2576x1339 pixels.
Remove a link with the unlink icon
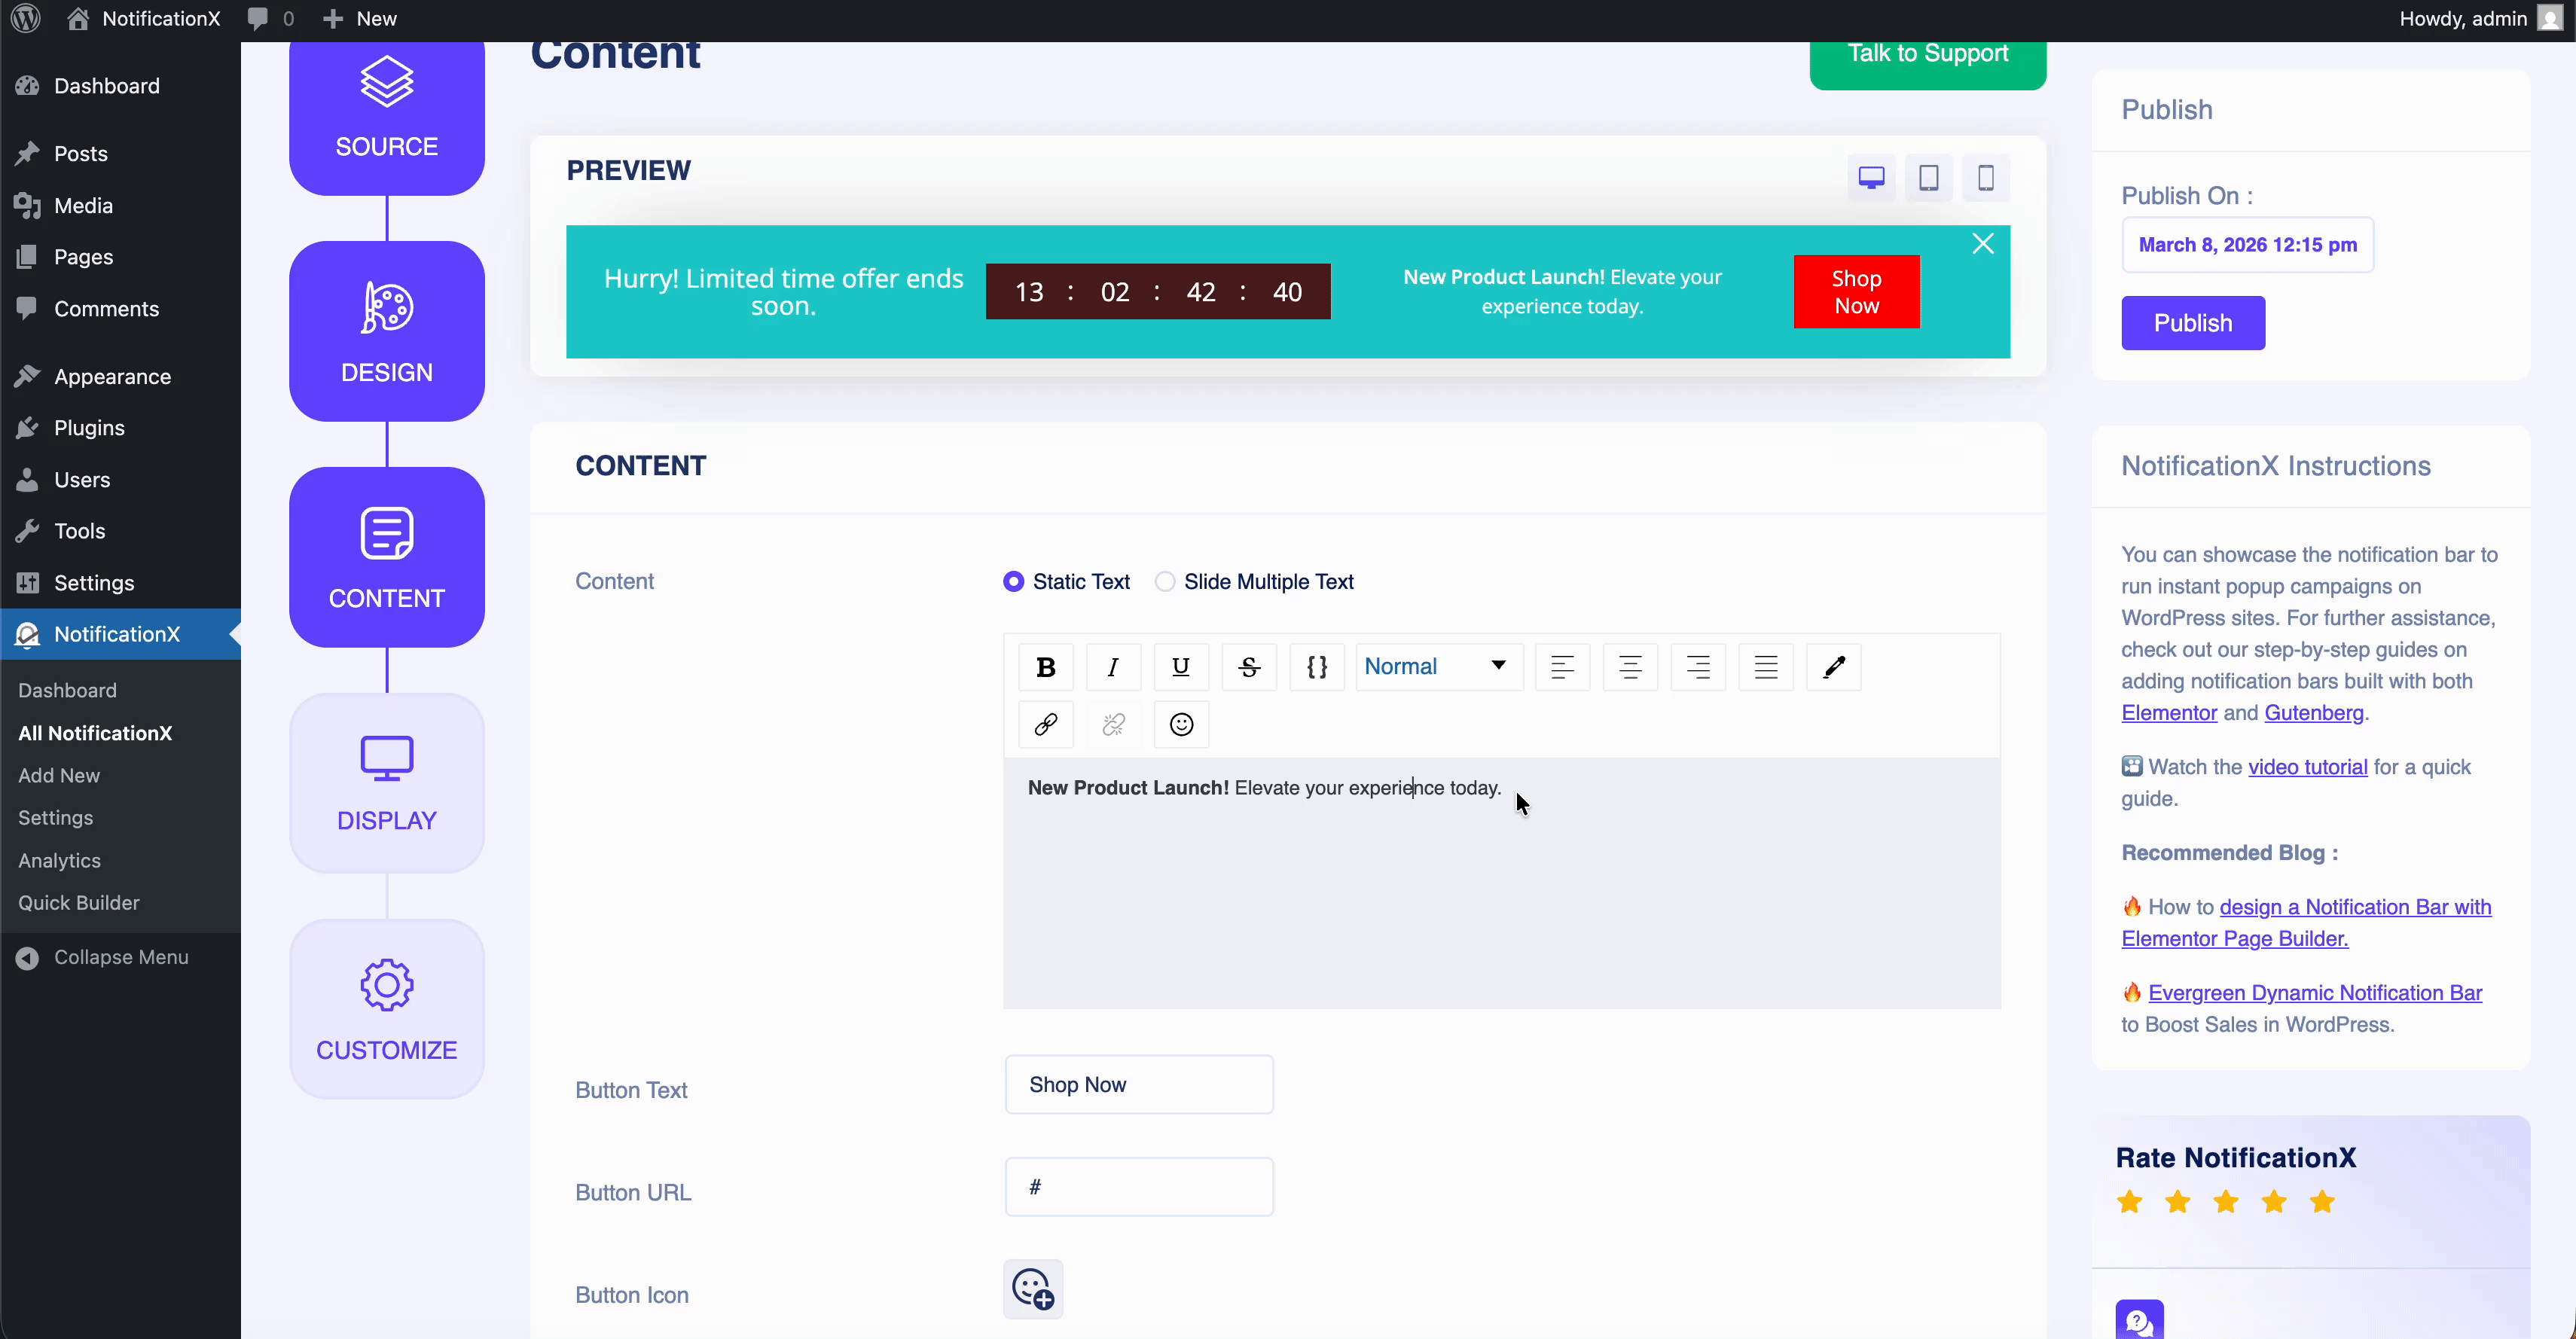coord(1113,724)
